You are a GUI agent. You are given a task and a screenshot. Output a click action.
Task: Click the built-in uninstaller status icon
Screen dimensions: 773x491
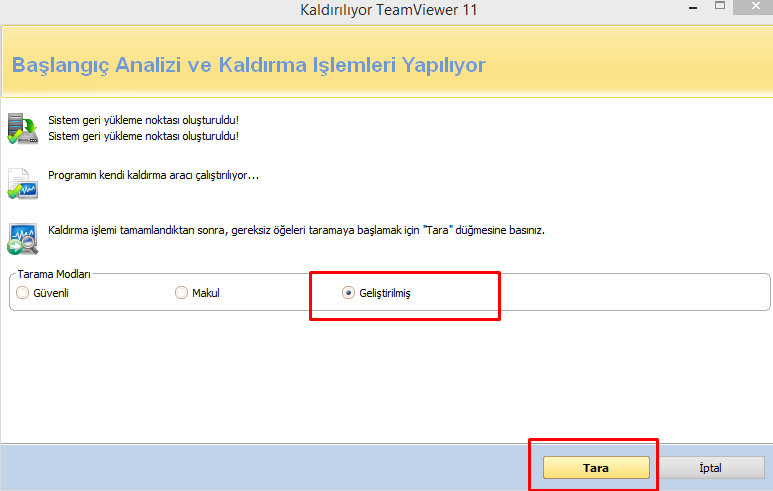[x=23, y=184]
